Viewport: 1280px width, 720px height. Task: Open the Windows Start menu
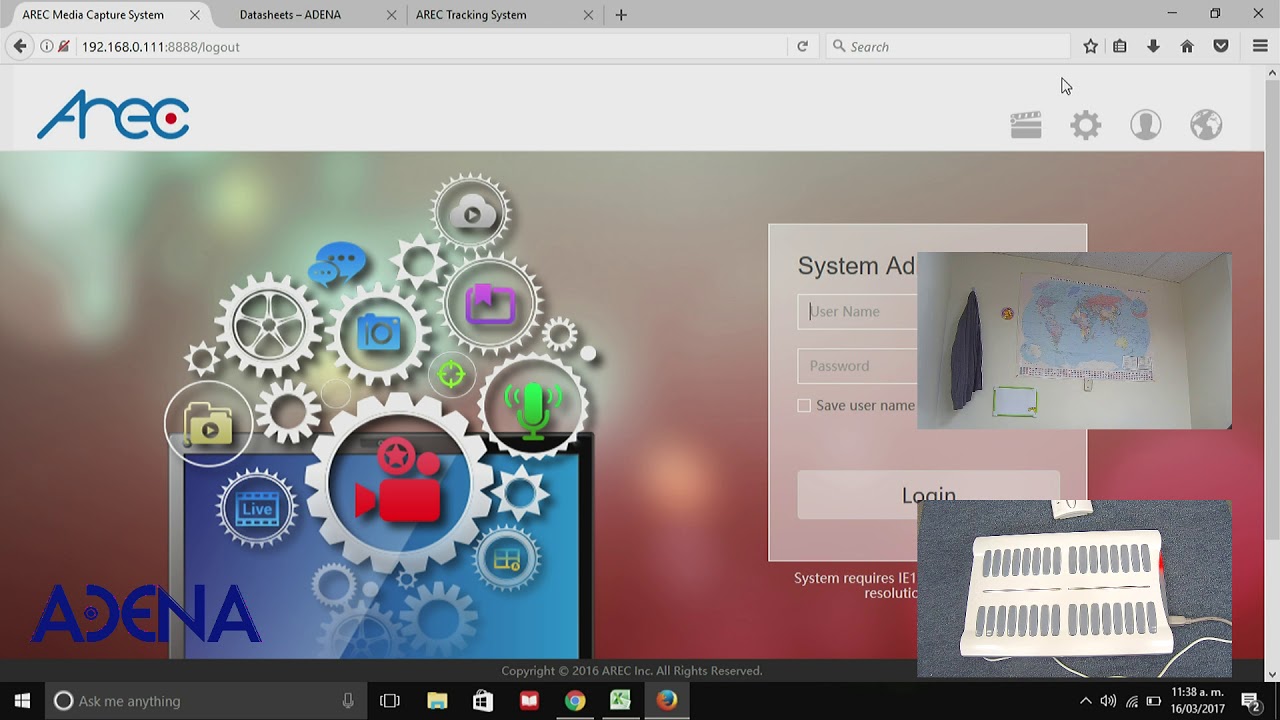point(22,701)
